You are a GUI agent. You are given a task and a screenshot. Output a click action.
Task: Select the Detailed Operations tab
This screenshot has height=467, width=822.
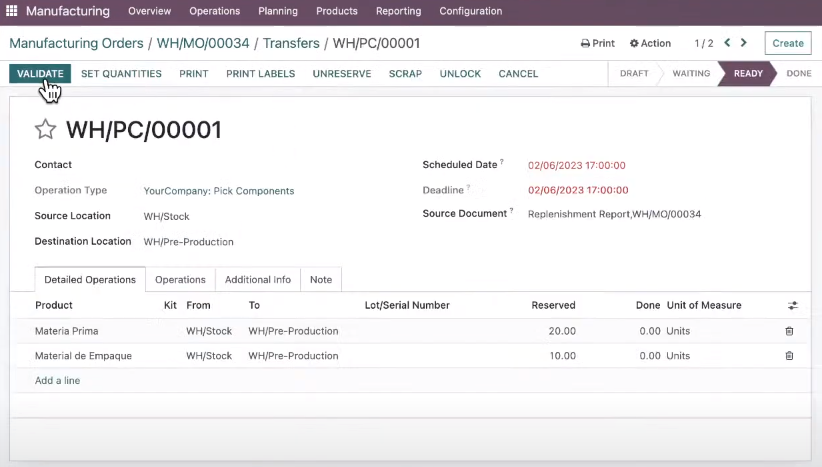coord(90,280)
